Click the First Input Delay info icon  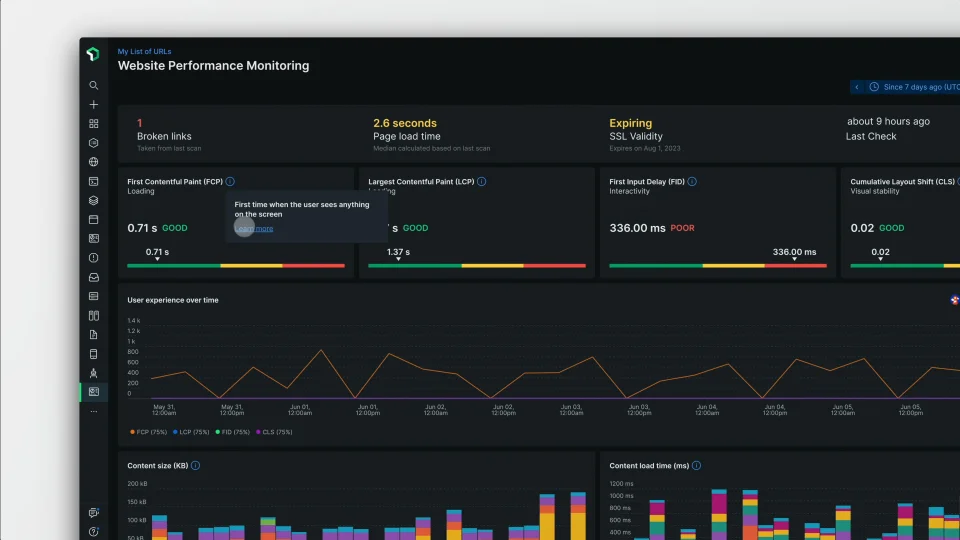692,181
